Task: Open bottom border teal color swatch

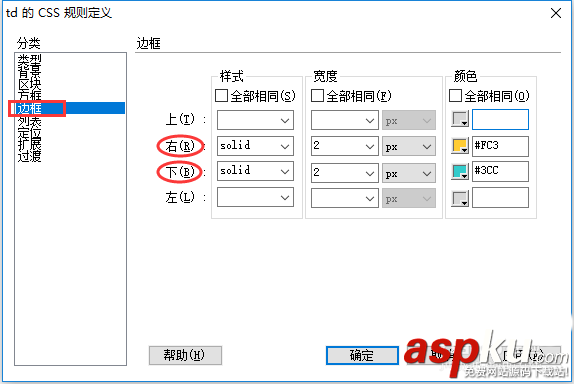Action: coord(460,171)
